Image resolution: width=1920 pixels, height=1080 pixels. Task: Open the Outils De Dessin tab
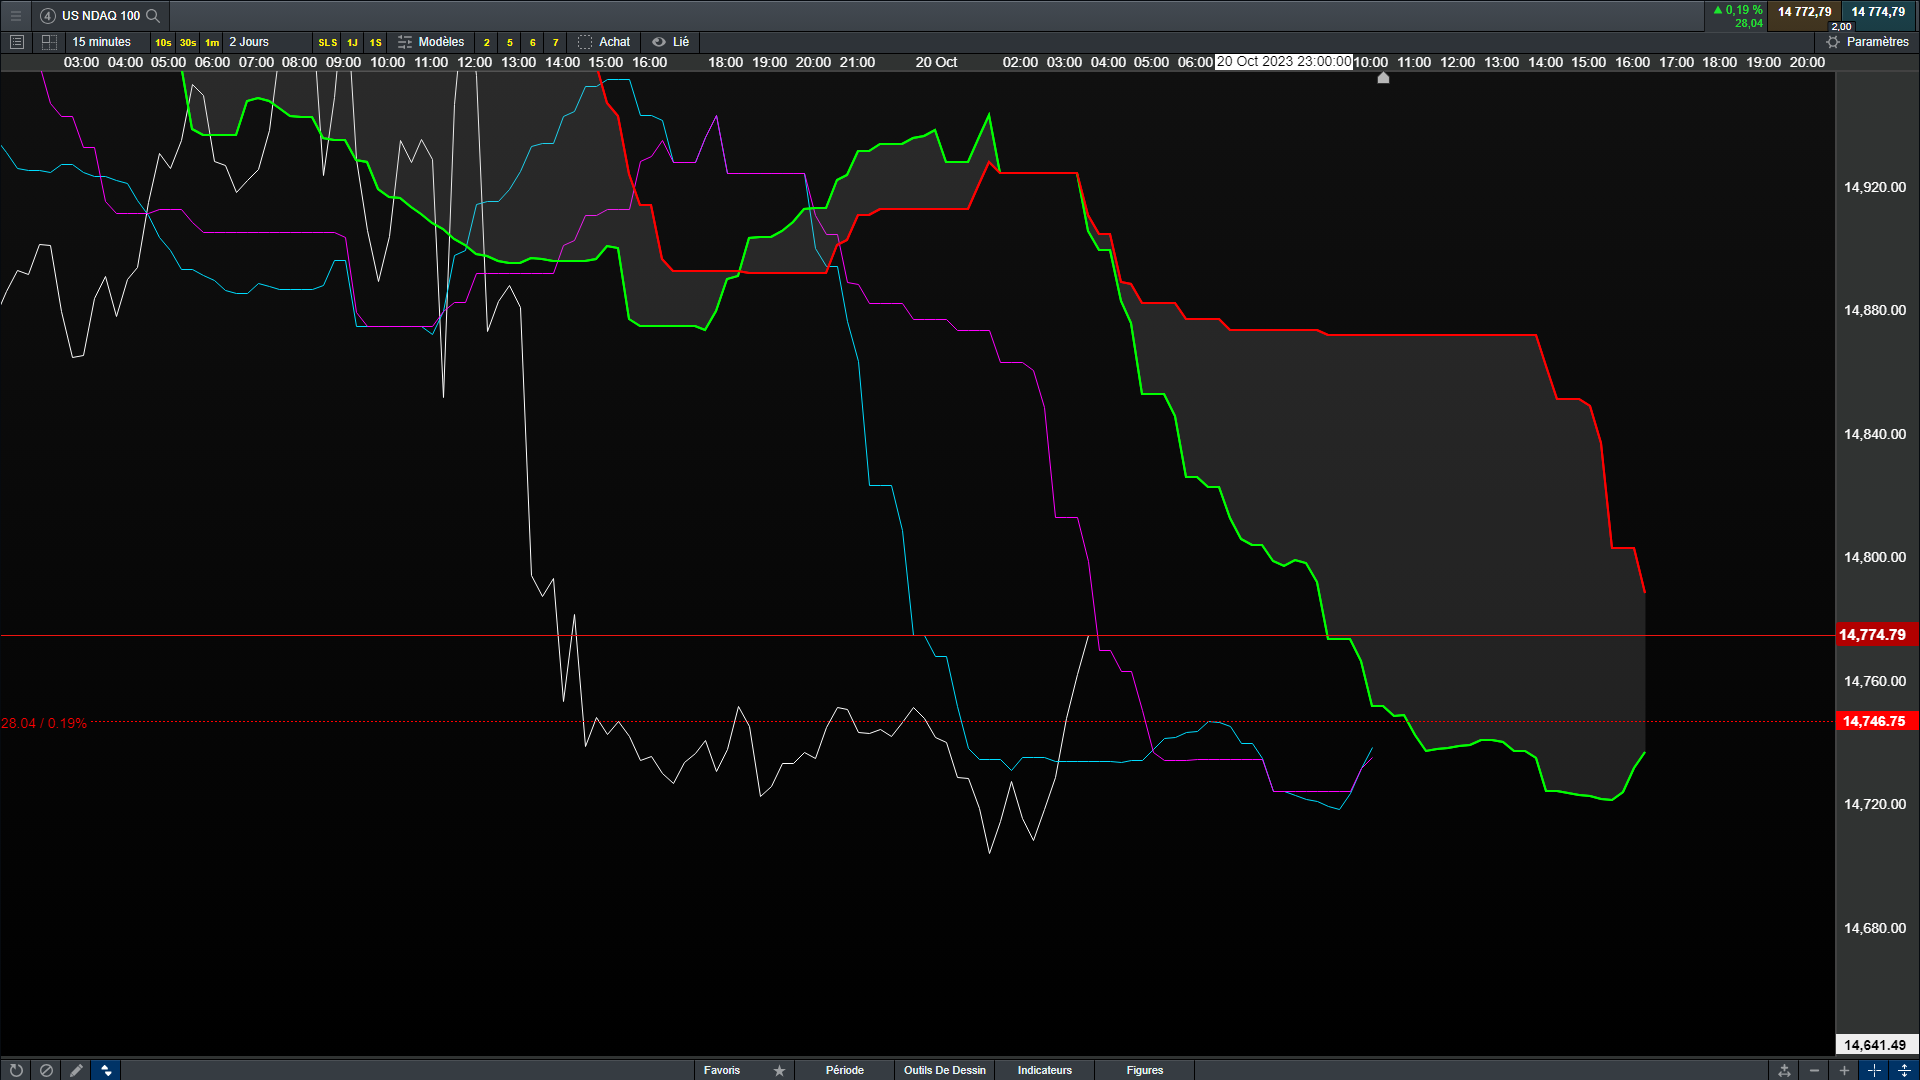tap(944, 1070)
